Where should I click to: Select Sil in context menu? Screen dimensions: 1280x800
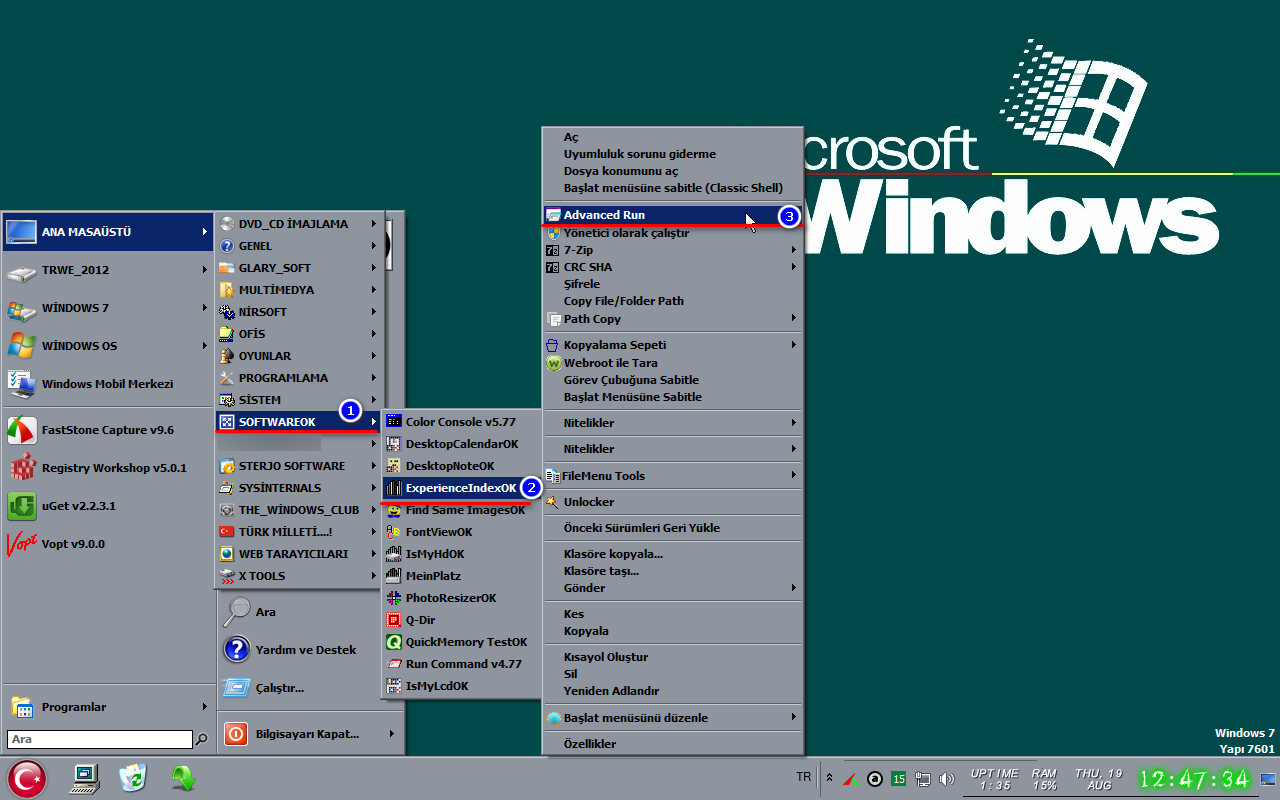click(673, 674)
